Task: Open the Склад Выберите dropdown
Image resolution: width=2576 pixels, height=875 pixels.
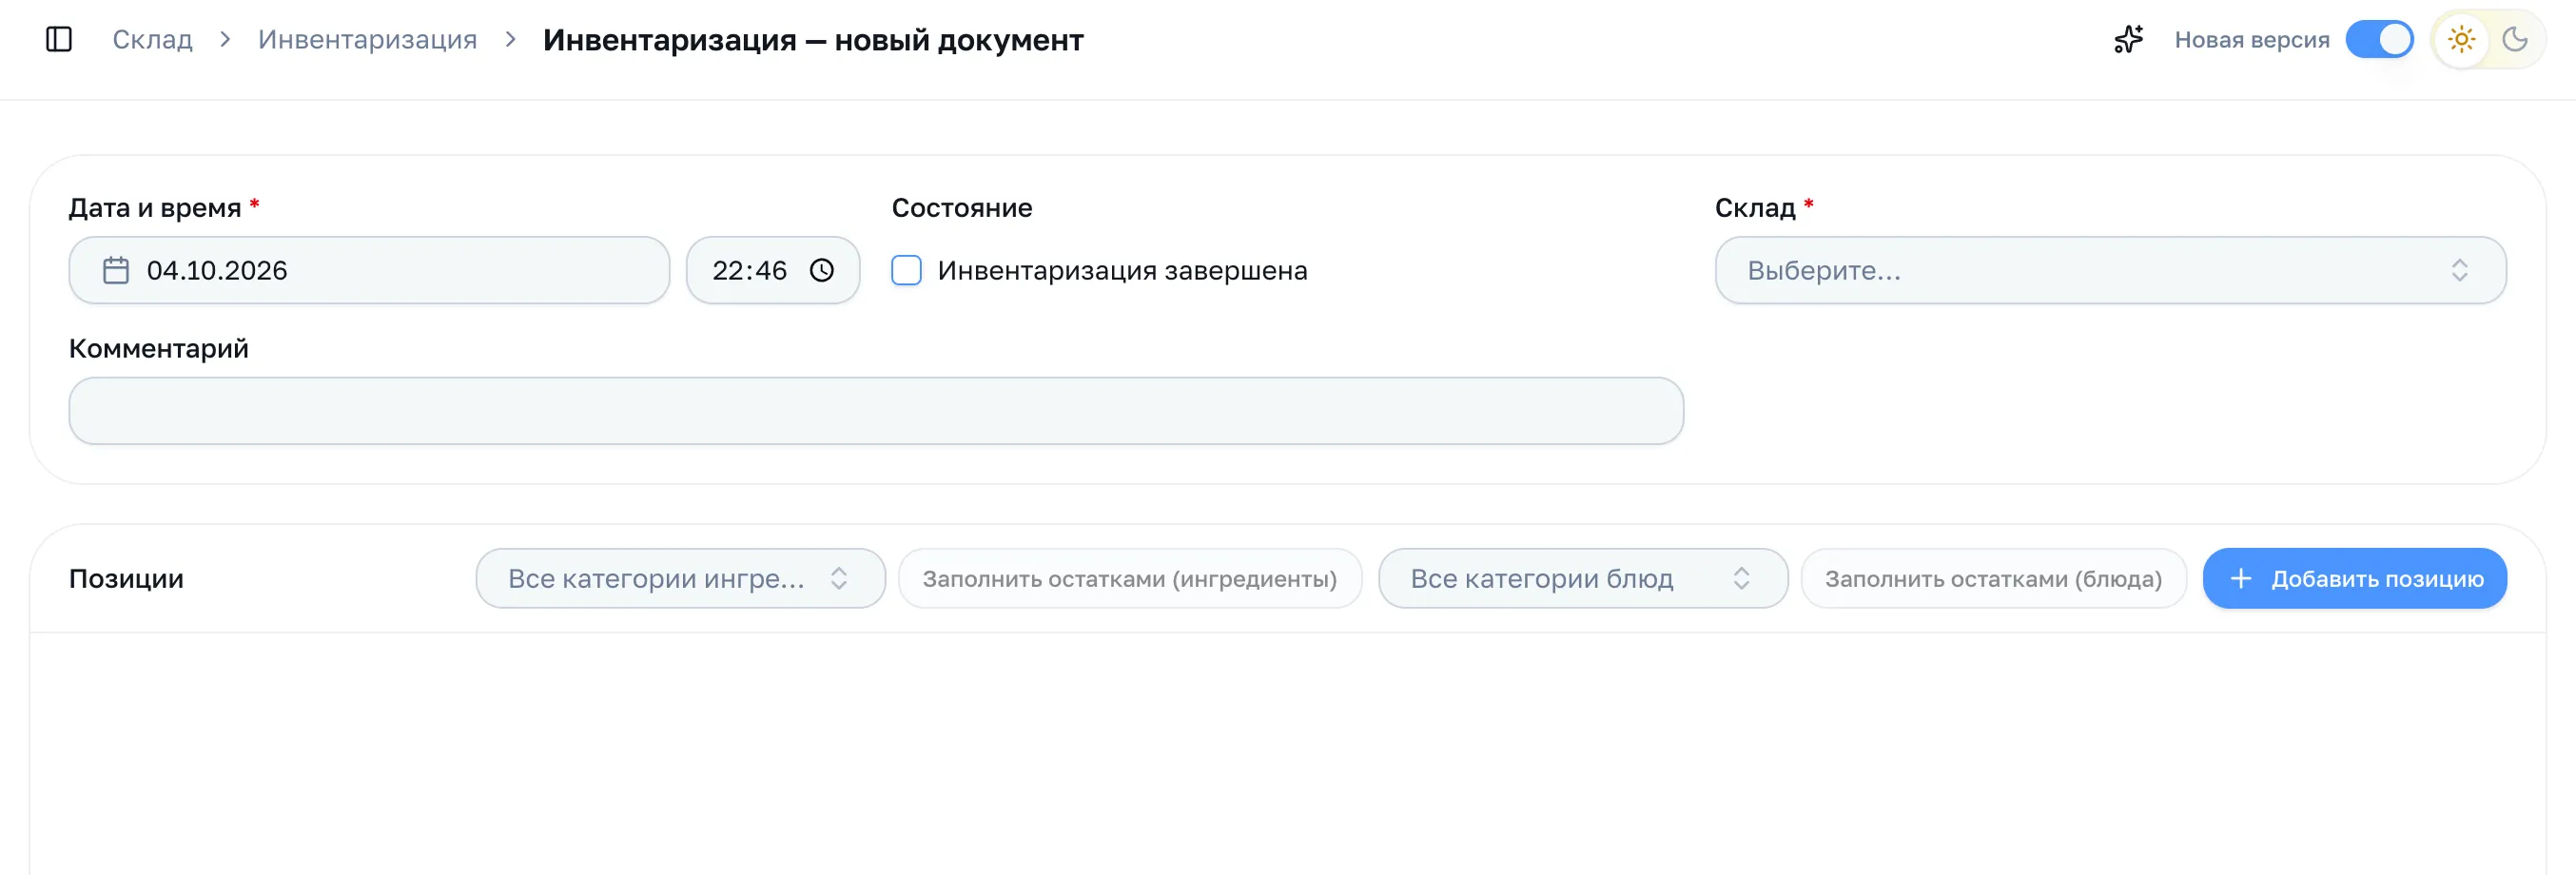Action: [x=2110, y=271]
